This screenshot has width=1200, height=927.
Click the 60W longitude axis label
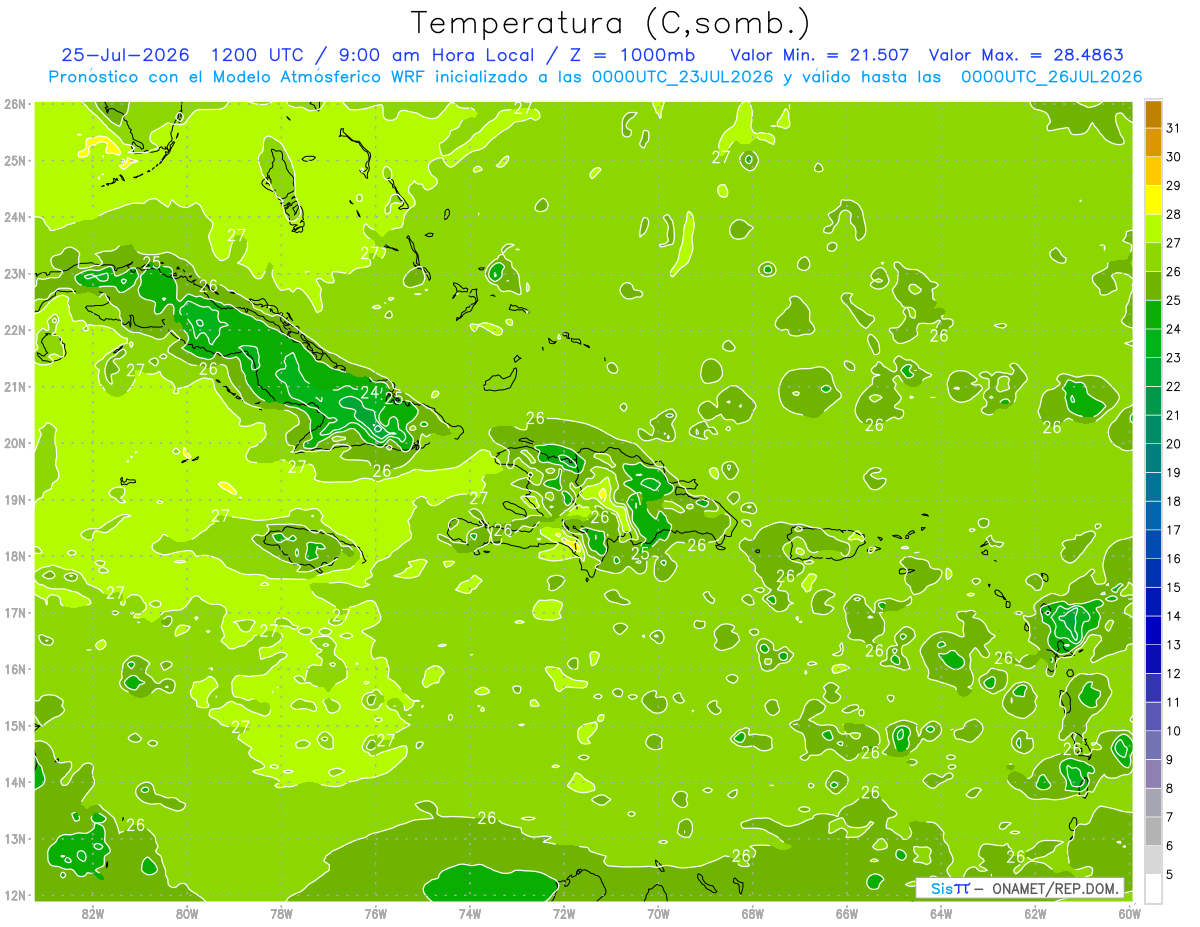click(x=1130, y=913)
